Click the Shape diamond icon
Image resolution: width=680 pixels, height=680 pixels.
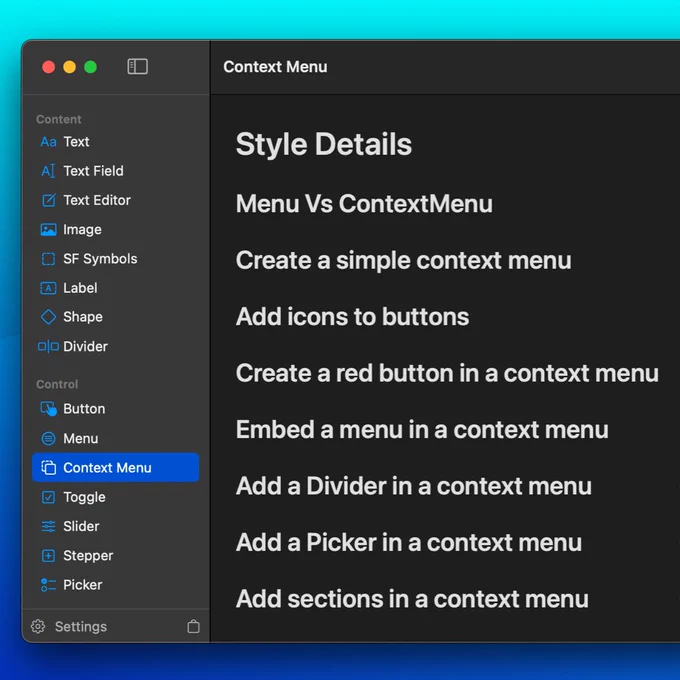click(48, 317)
